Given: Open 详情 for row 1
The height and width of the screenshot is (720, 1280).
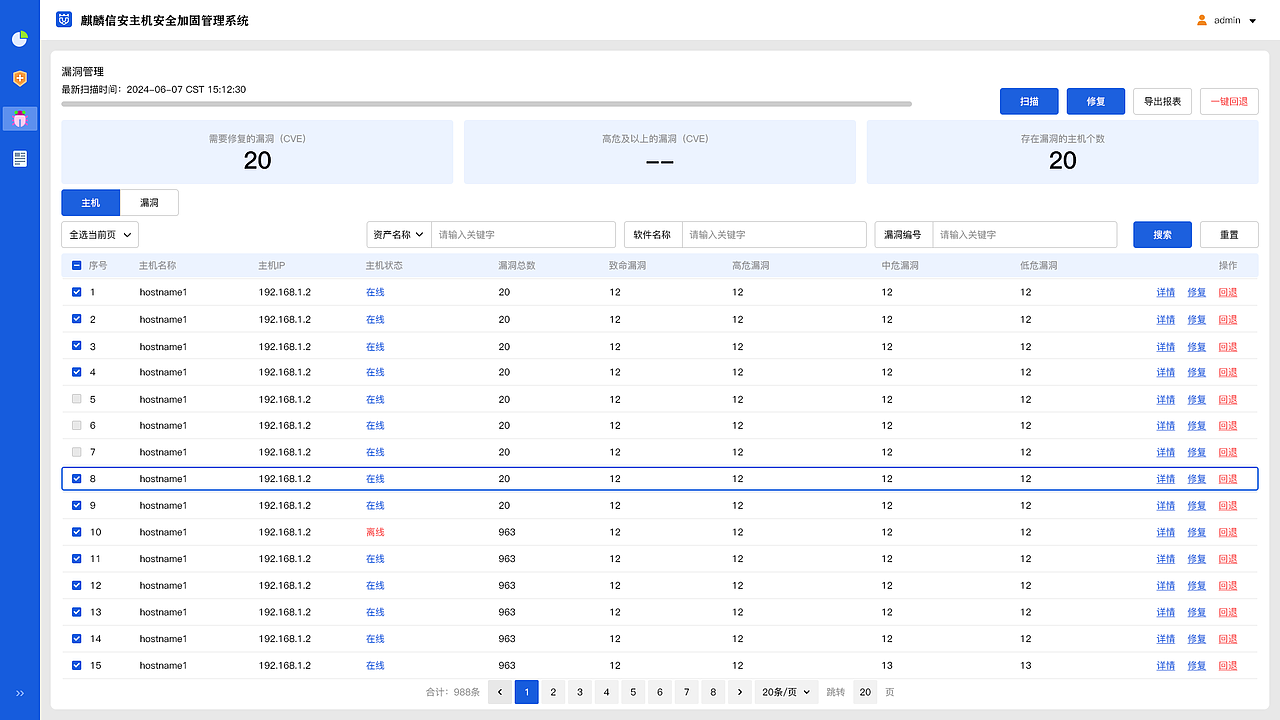Looking at the screenshot, I should coord(1166,292).
